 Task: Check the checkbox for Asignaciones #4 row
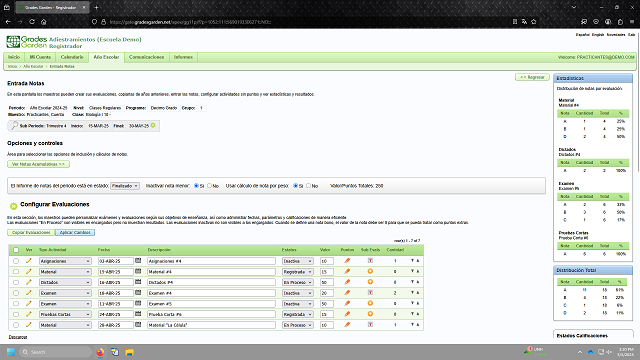[x=16, y=261]
